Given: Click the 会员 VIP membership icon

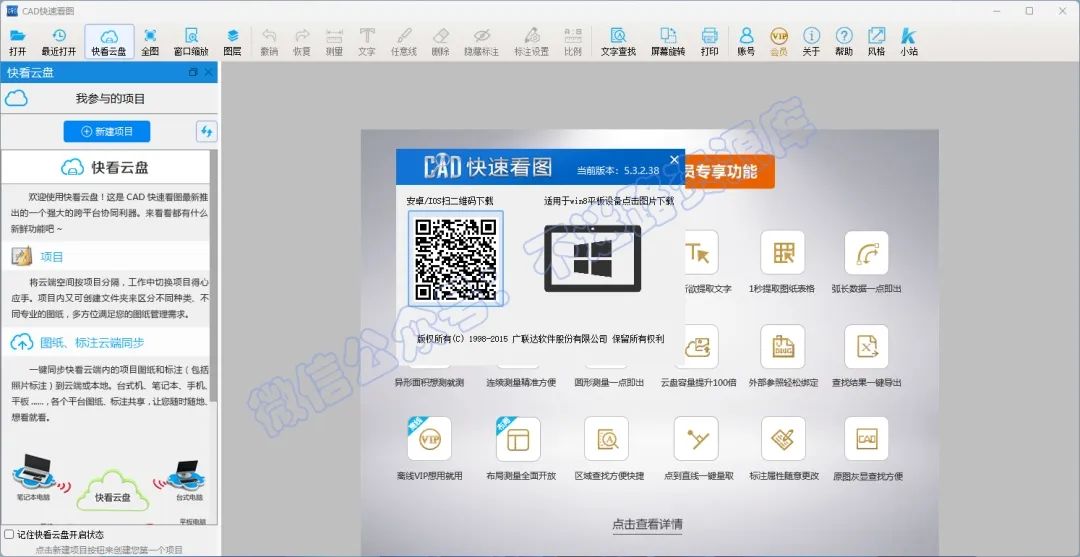Looking at the screenshot, I should 779,42.
